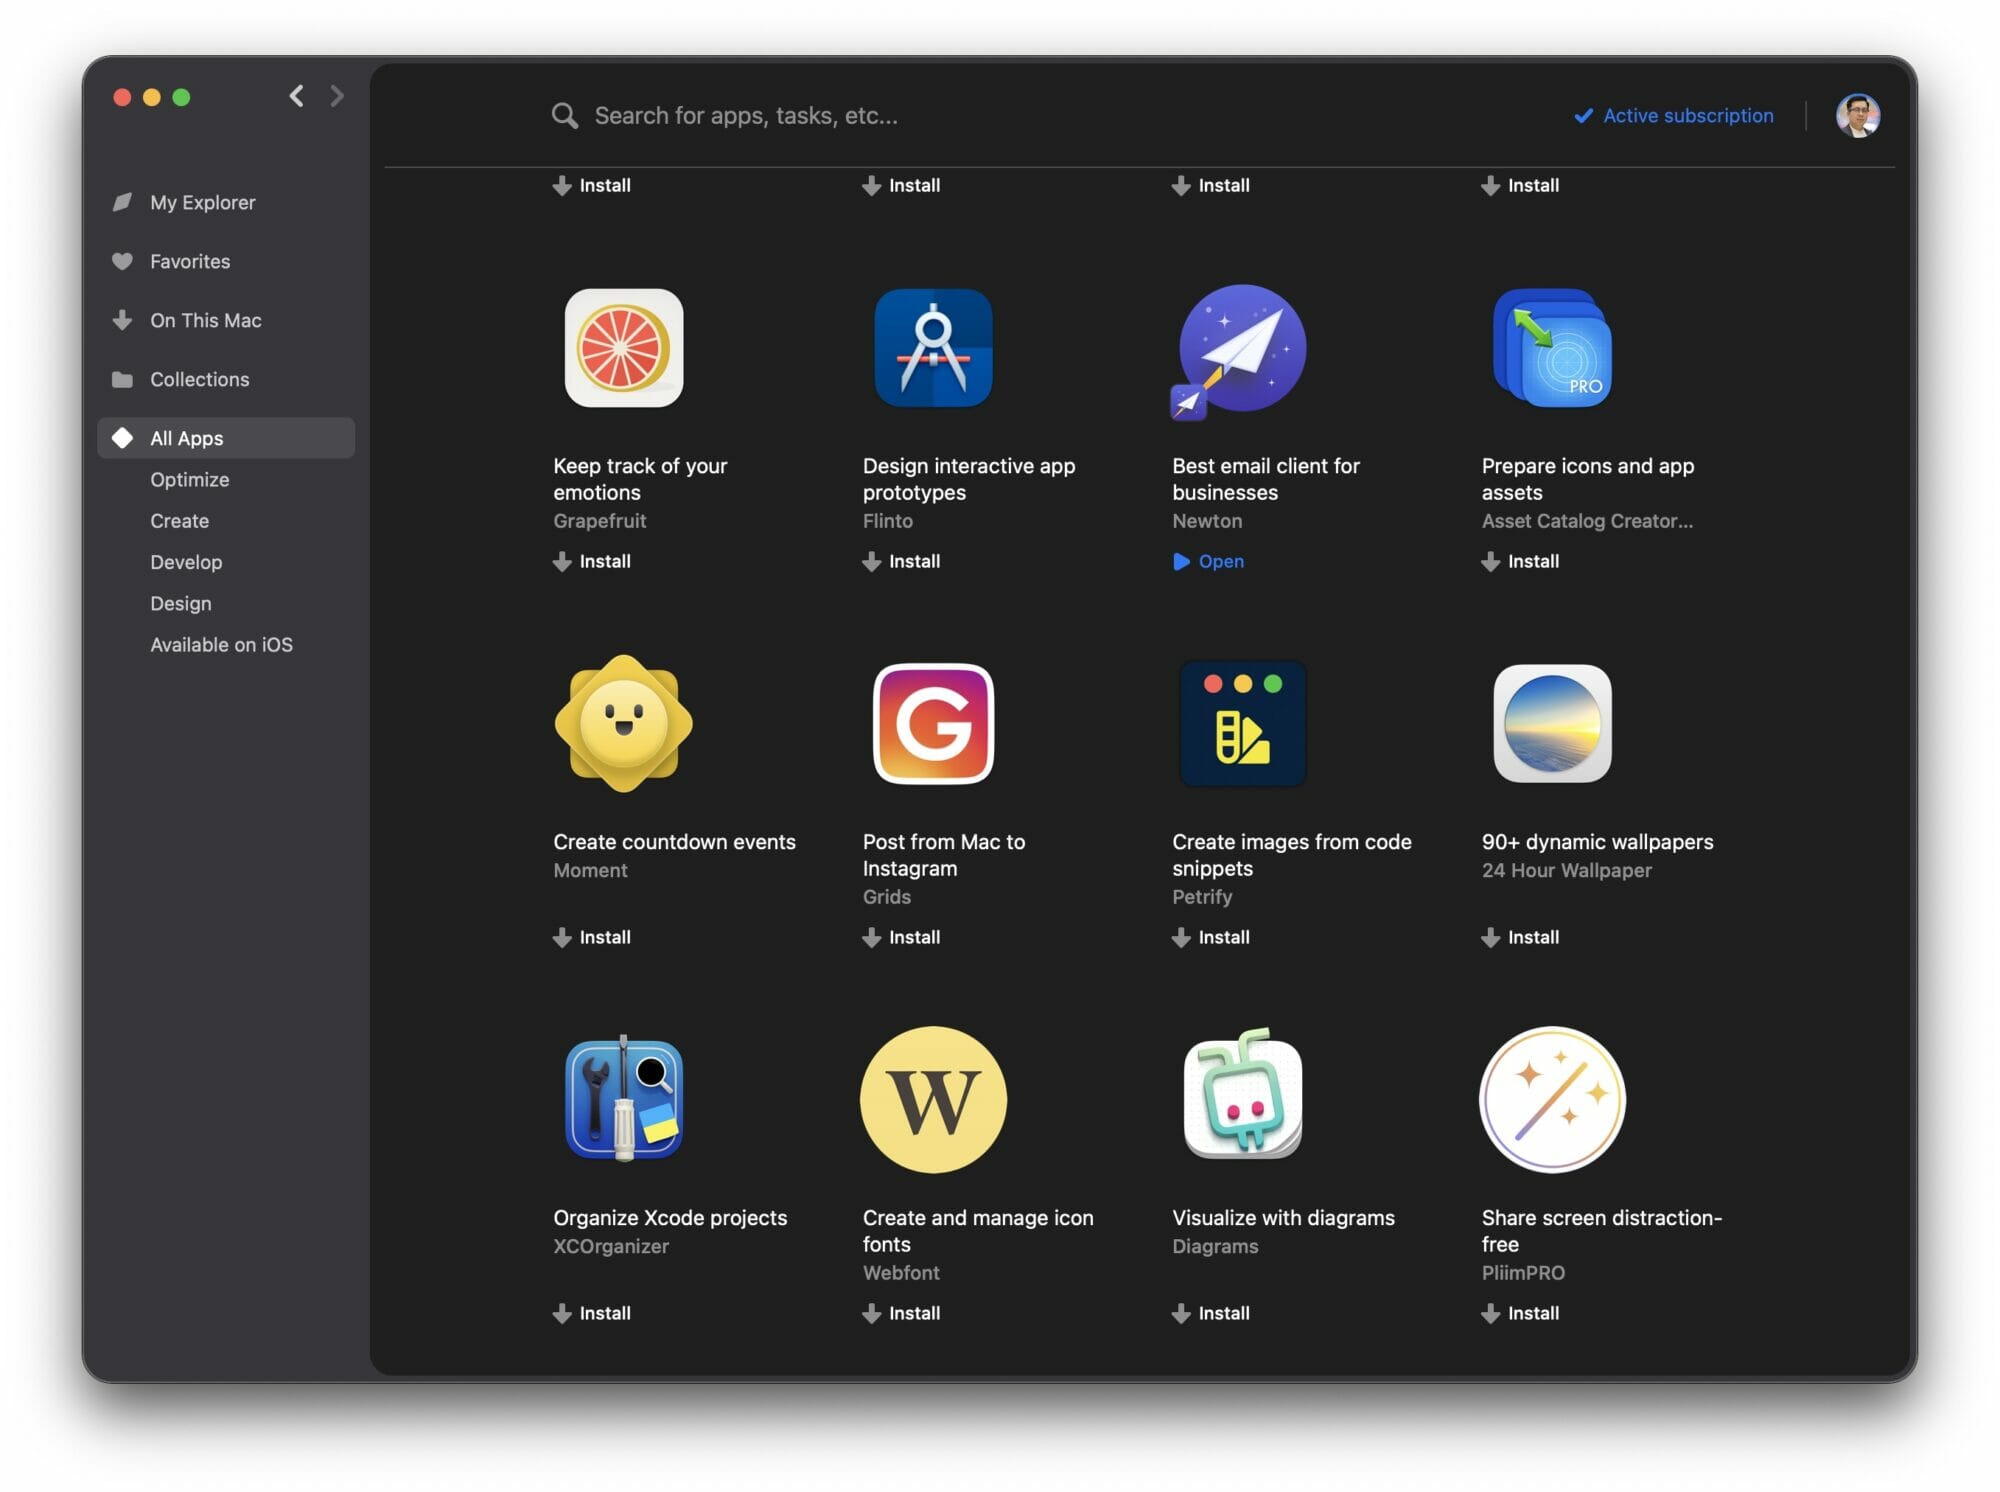
Task: Click the Favorites heart icon
Action: pos(122,261)
